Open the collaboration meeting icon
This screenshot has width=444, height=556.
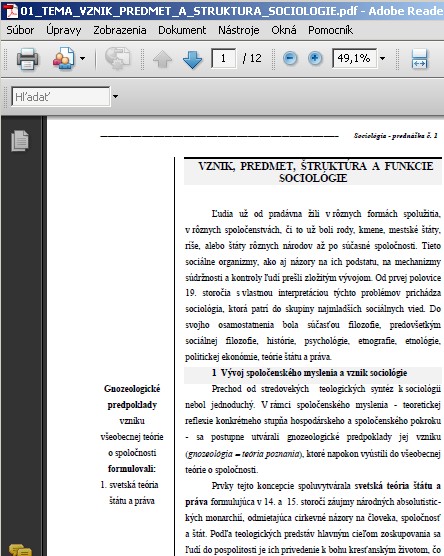coord(63,58)
